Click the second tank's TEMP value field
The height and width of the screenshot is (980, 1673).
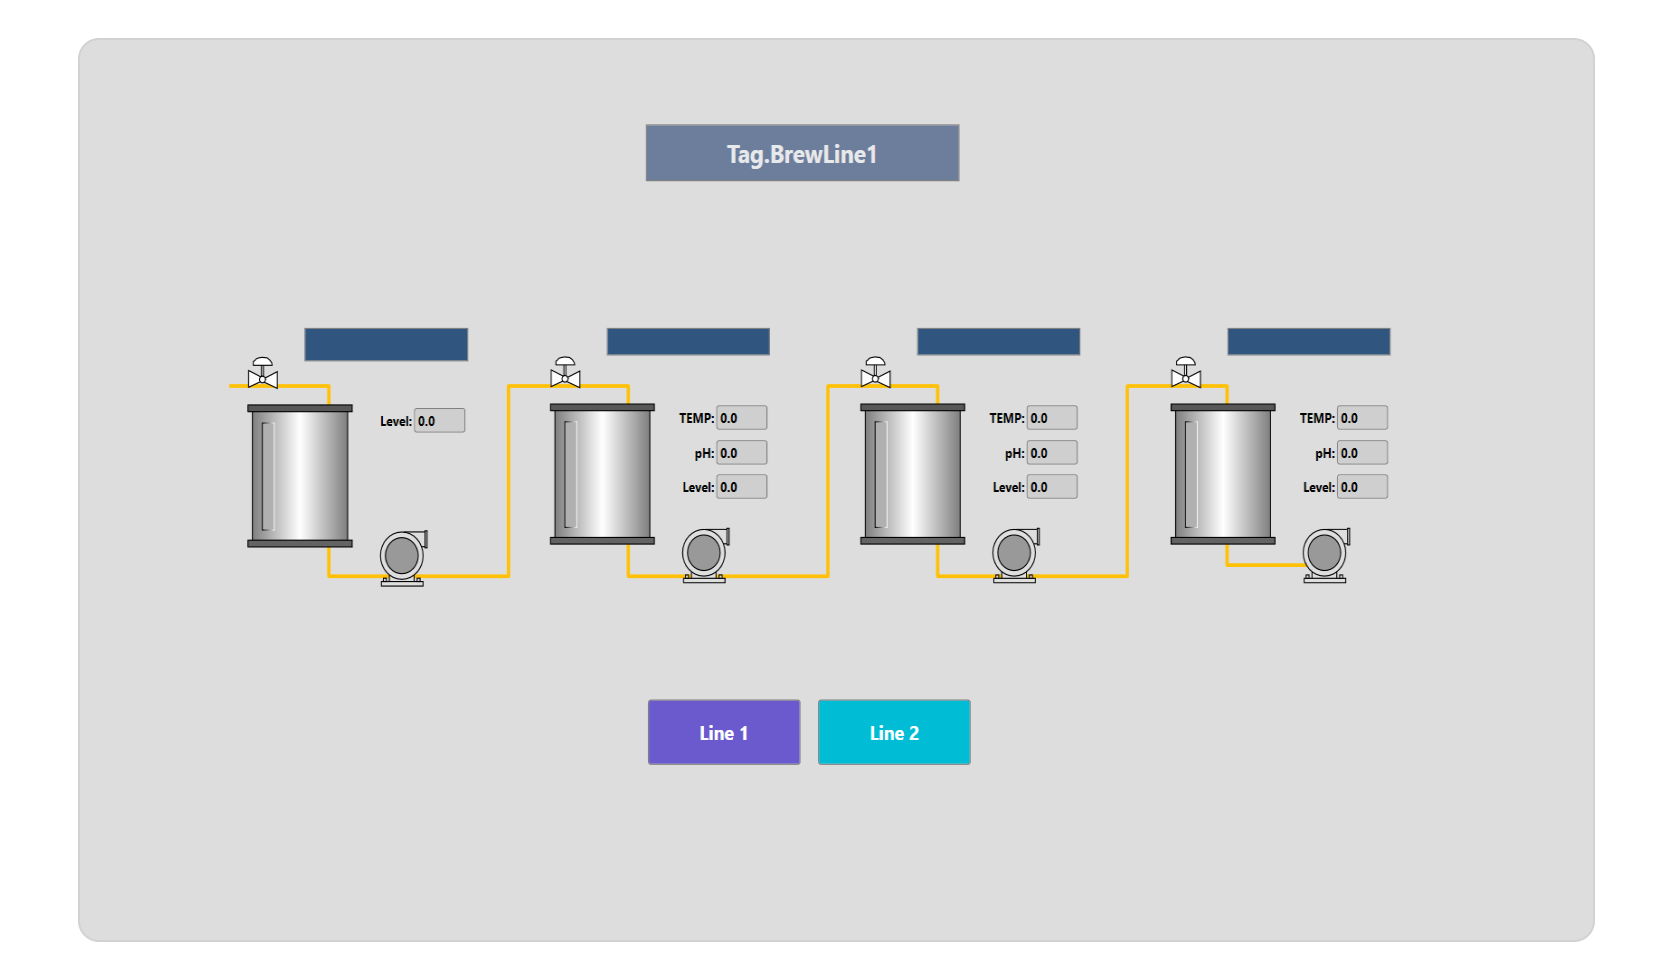[742, 418]
